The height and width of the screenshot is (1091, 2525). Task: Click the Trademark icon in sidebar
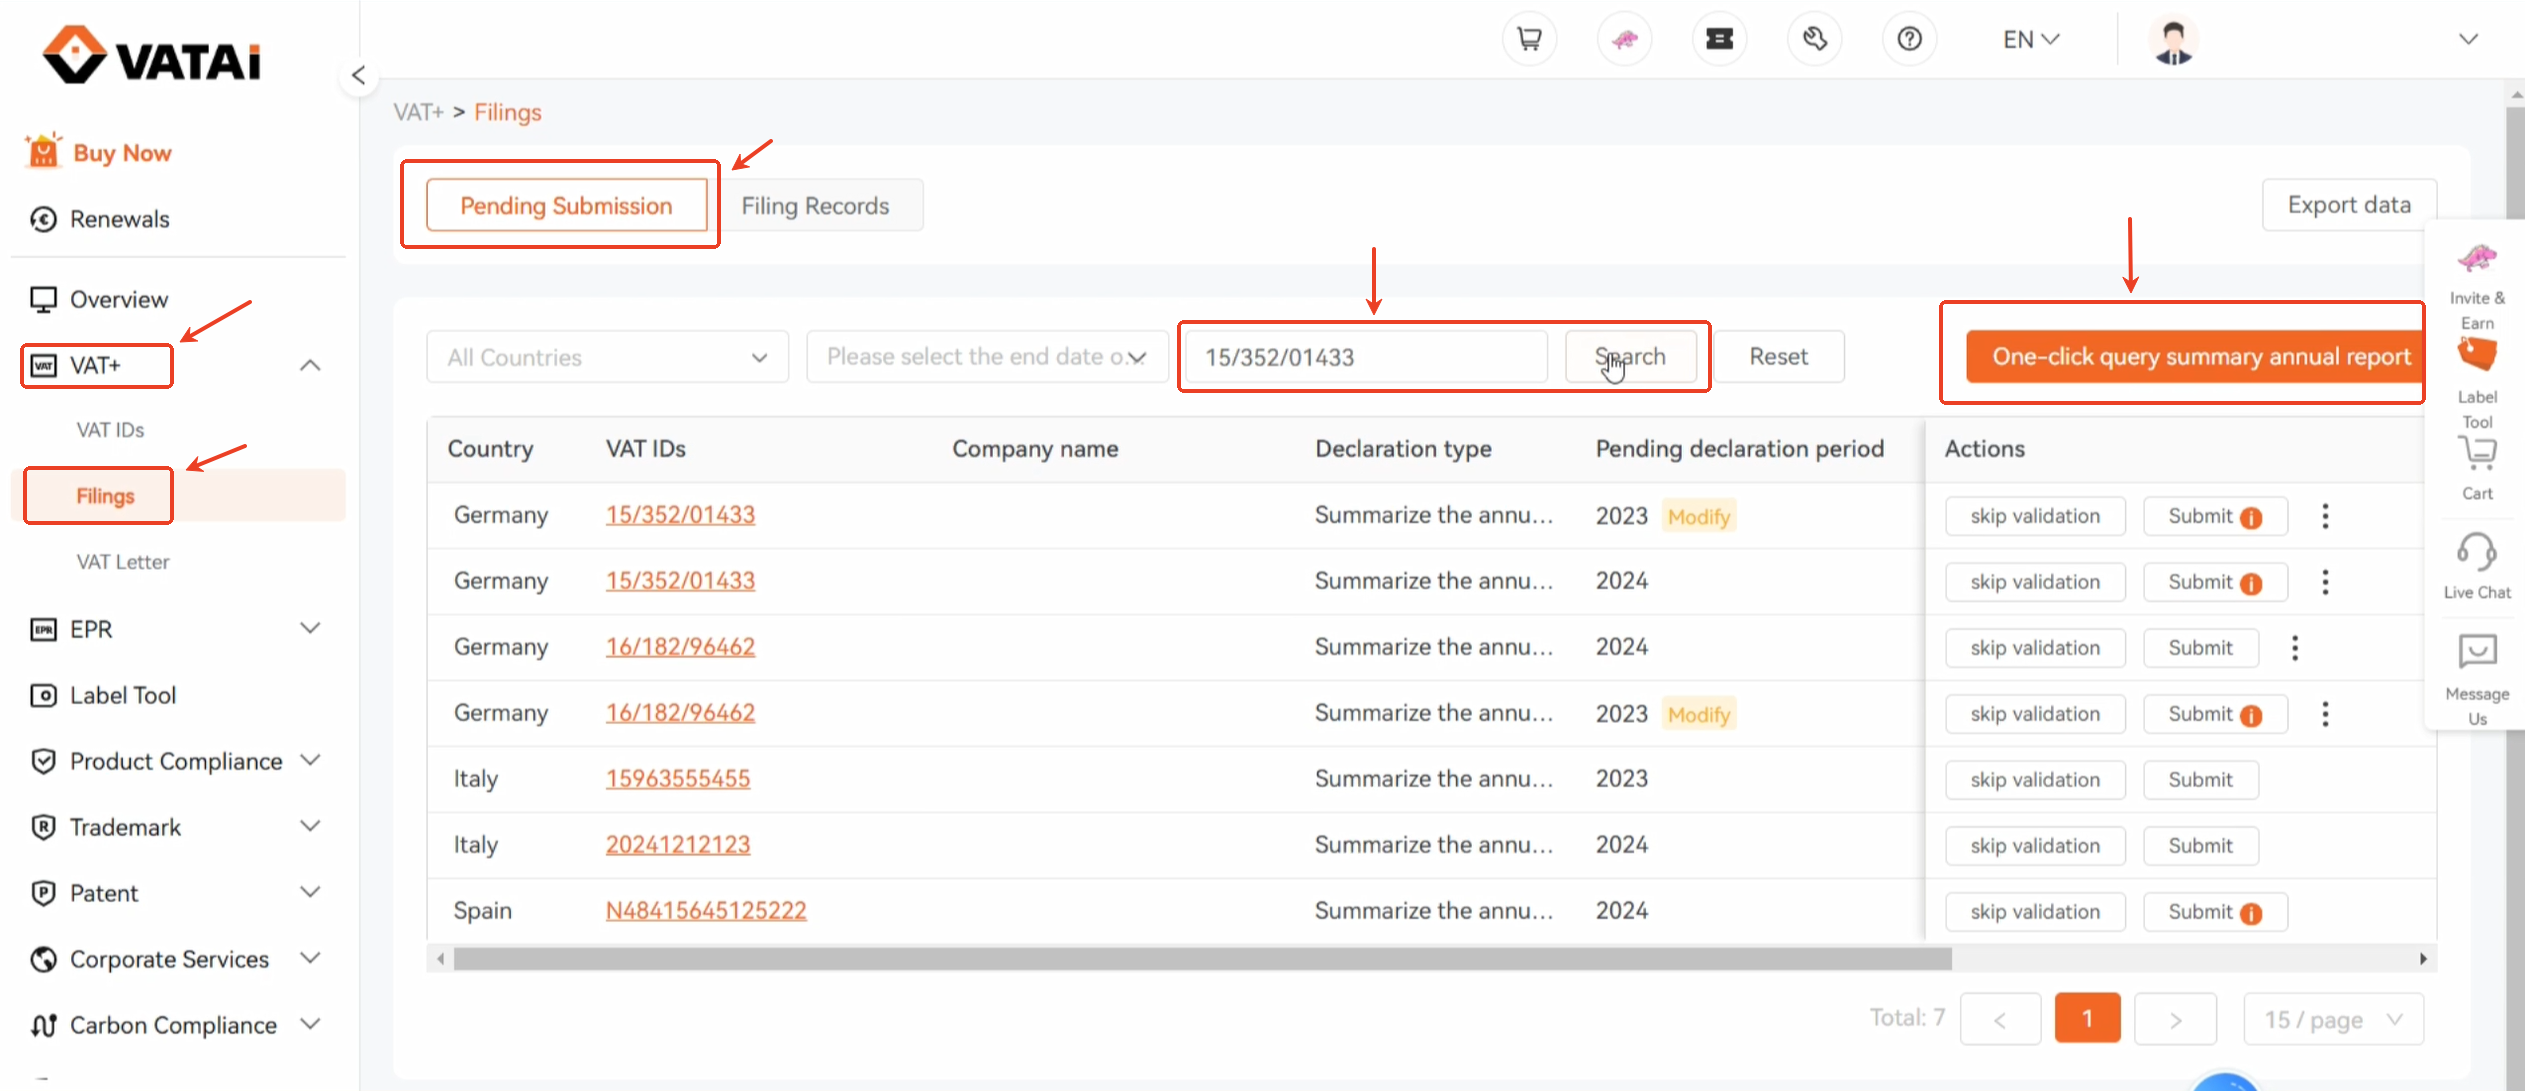point(43,827)
